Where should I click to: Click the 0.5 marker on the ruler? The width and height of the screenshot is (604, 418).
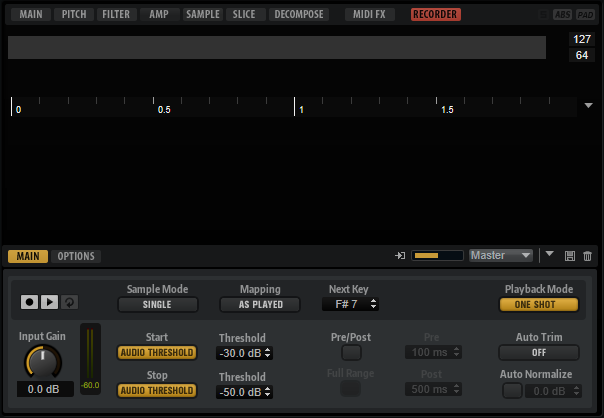click(164, 110)
